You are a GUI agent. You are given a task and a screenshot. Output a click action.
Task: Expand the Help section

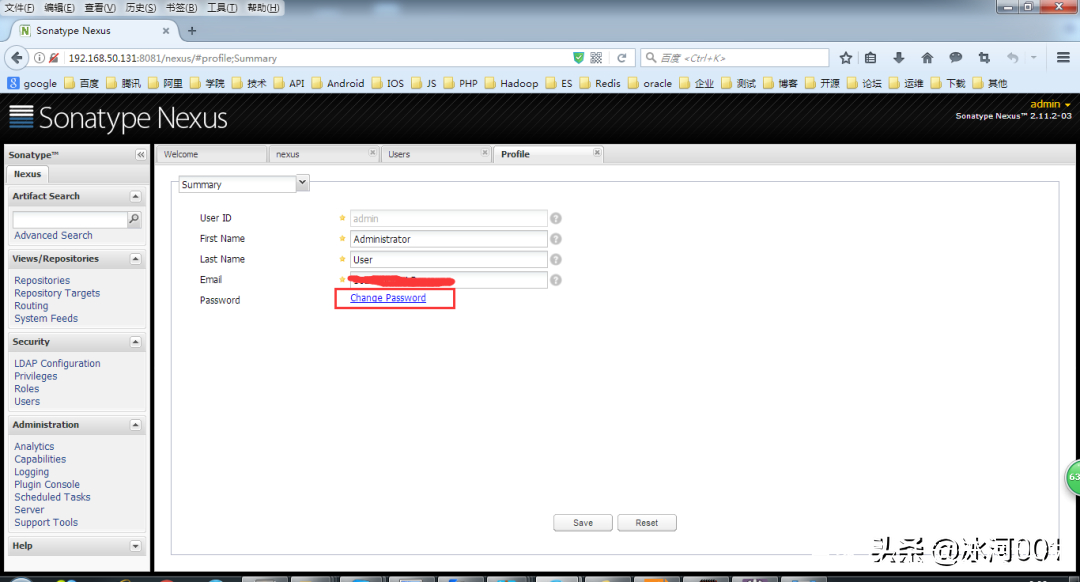pos(136,546)
